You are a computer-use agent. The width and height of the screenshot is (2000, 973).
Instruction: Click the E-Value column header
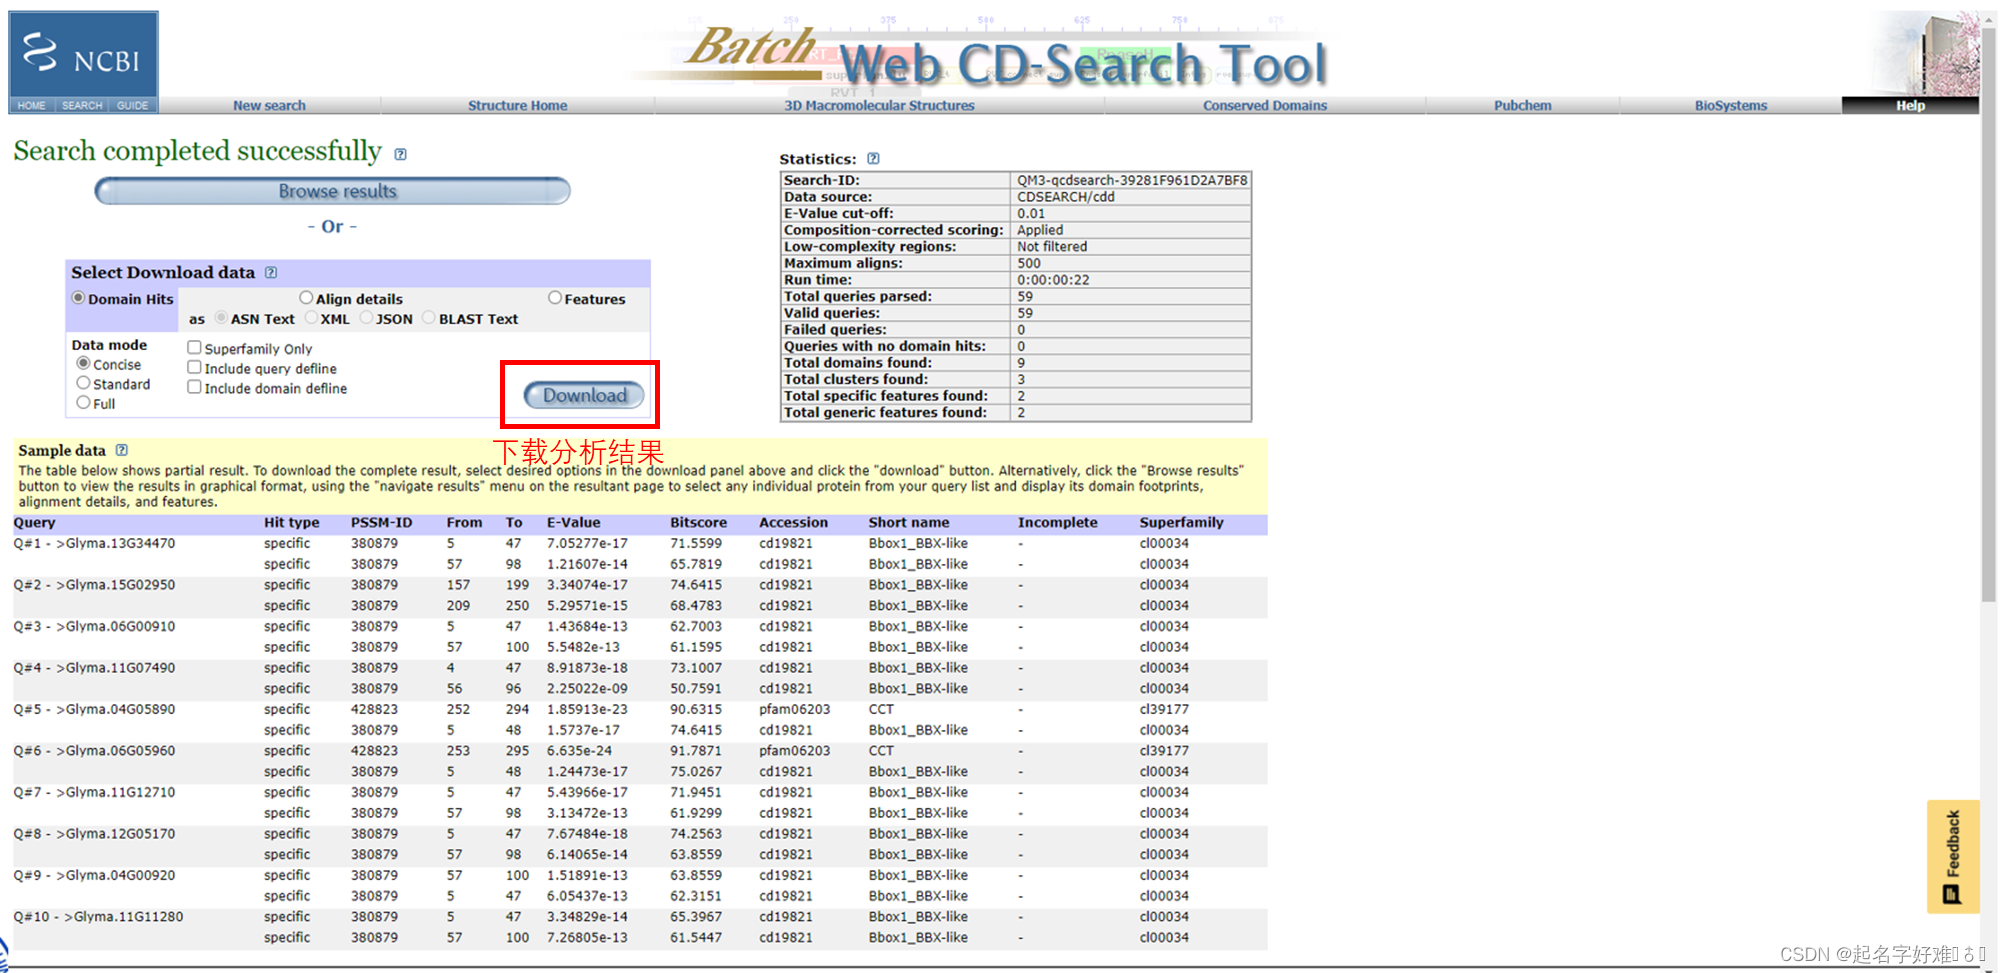pos(573,522)
